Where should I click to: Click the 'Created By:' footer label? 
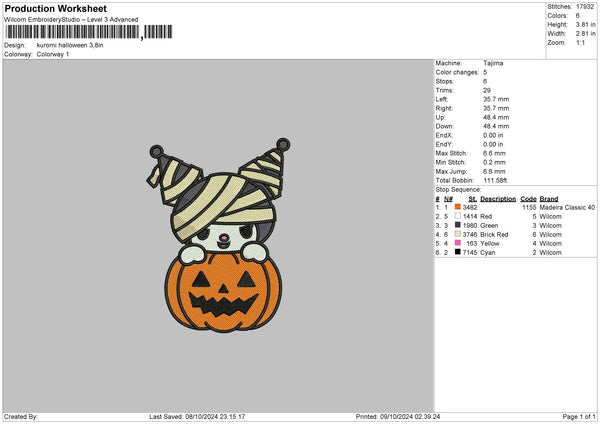click(21, 417)
